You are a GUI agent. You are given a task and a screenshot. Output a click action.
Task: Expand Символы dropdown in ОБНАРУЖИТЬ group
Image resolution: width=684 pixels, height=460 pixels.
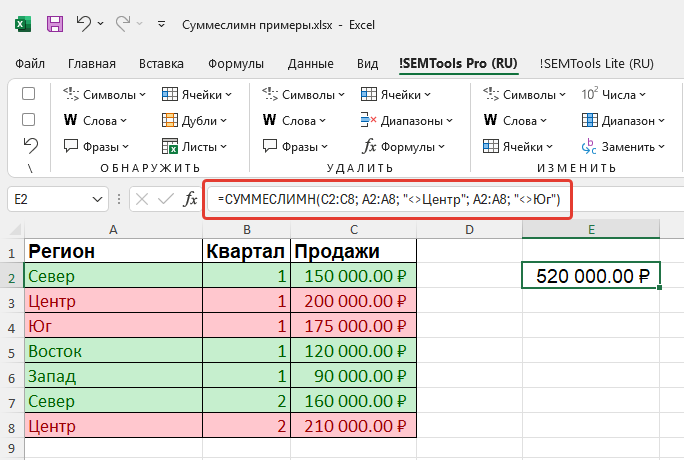(104, 95)
